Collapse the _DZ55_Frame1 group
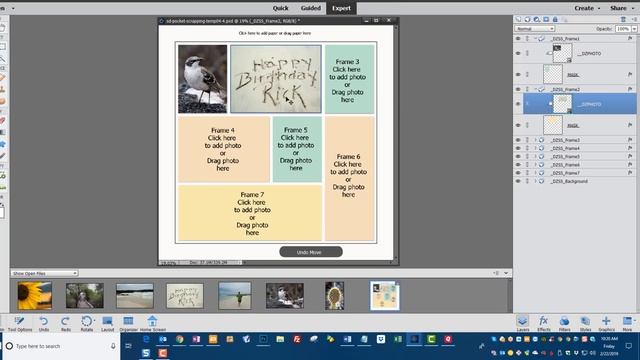The height and width of the screenshot is (360, 640). click(536, 38)
